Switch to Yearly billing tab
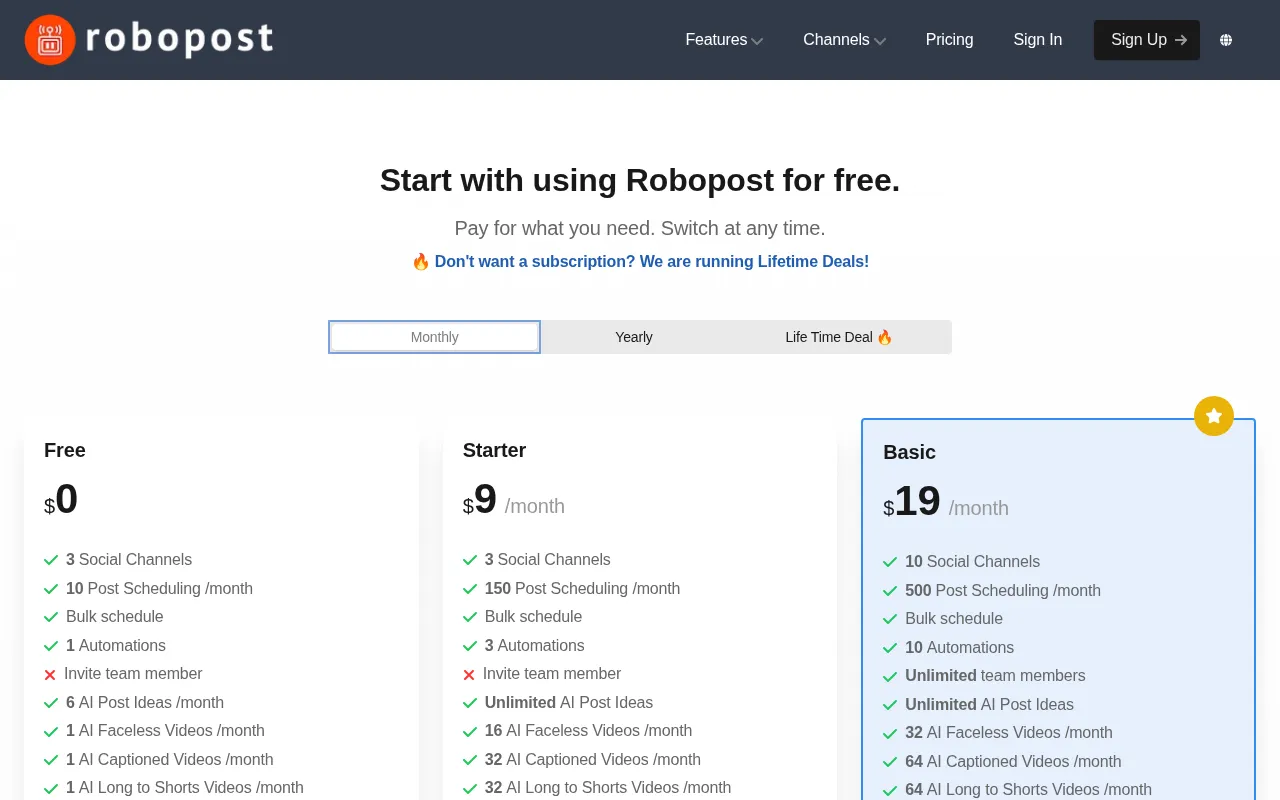The width and height of the screenshot is (1280, 800). click(634, 337)
